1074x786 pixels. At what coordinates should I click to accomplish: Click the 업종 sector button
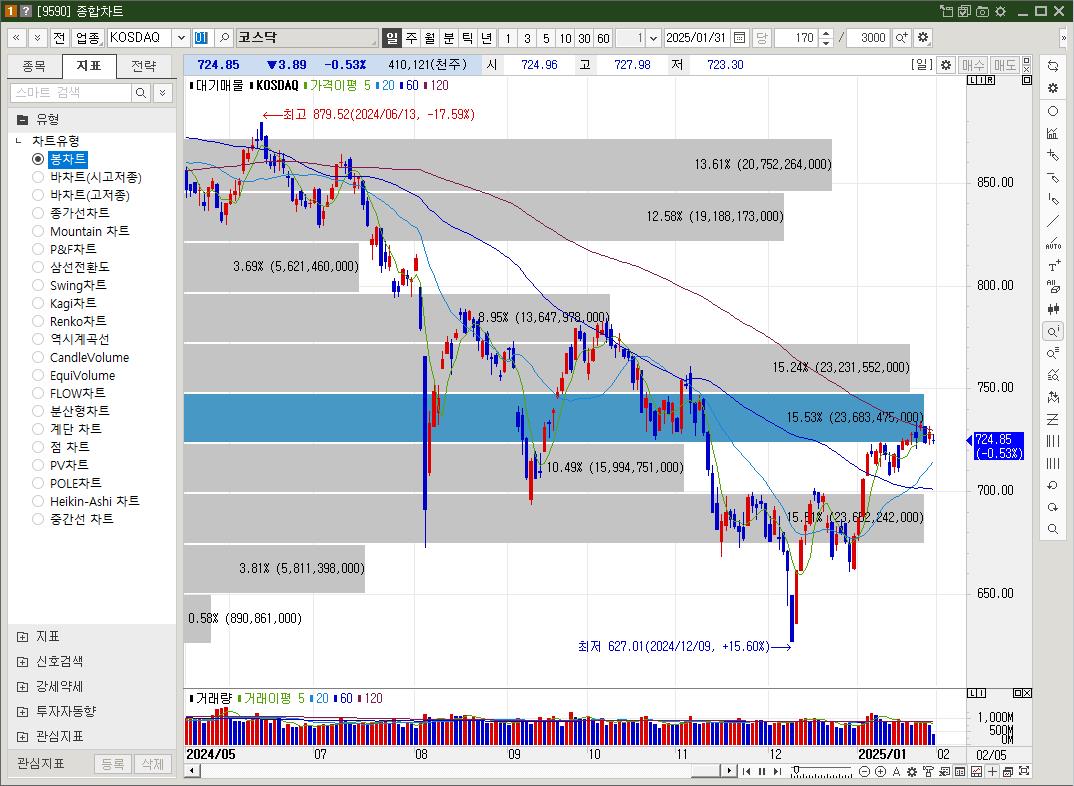[x=87, y=38]
